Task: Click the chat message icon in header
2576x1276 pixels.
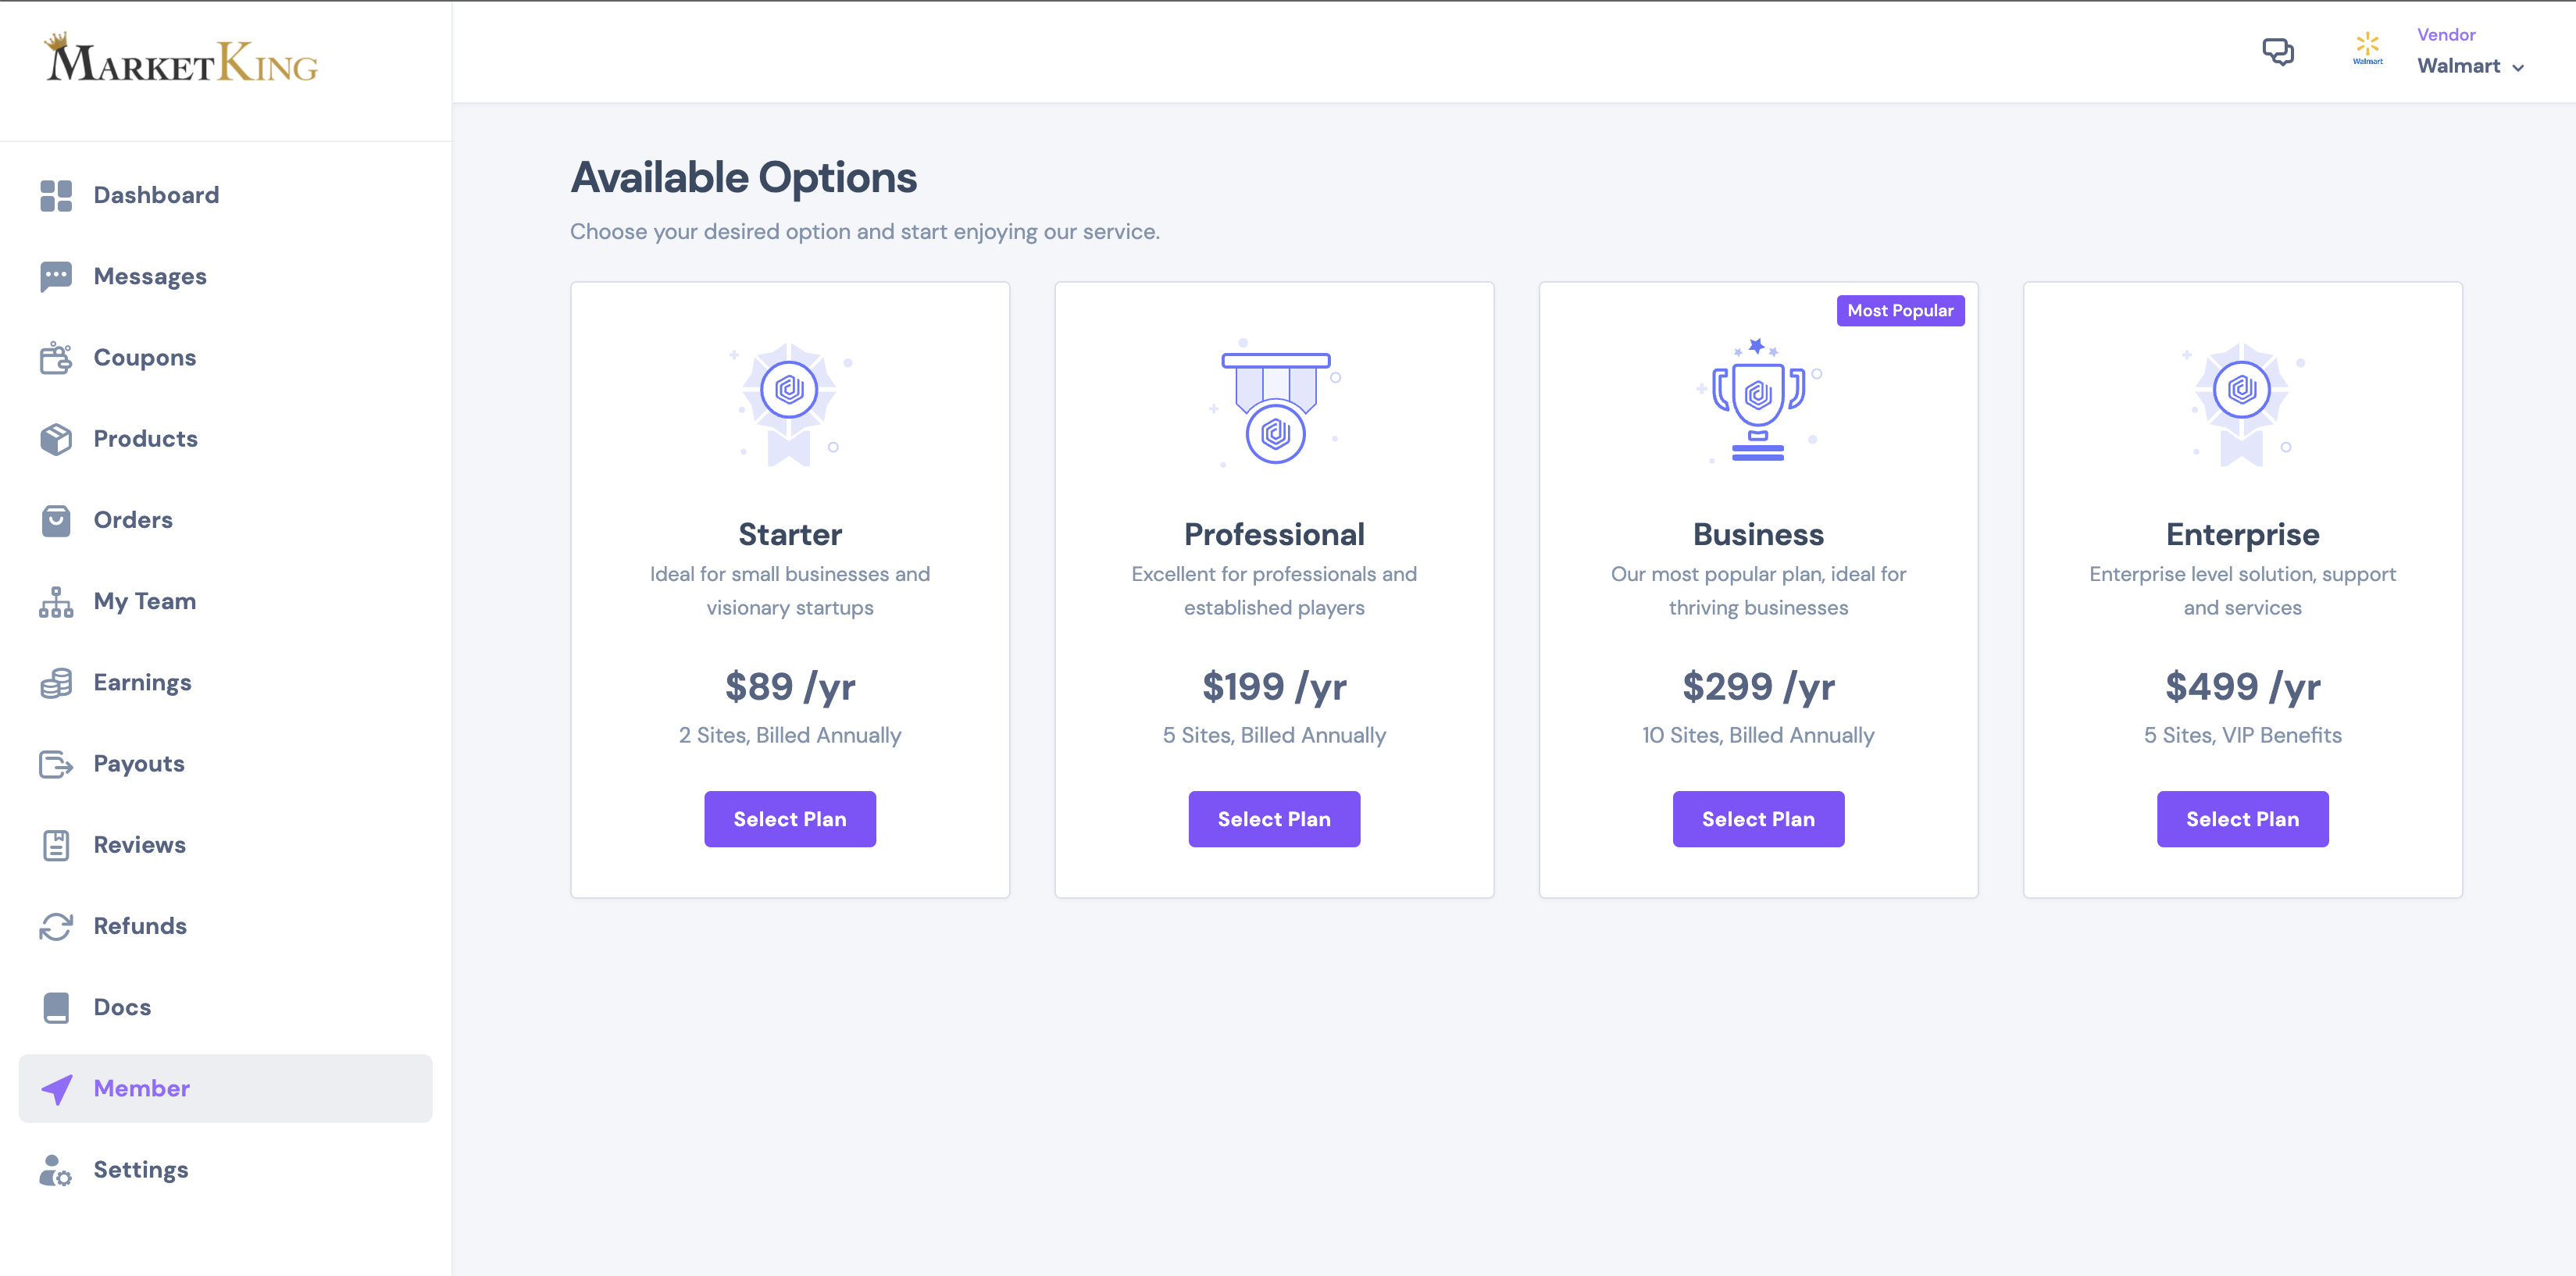Action: tap(2278, 51)
